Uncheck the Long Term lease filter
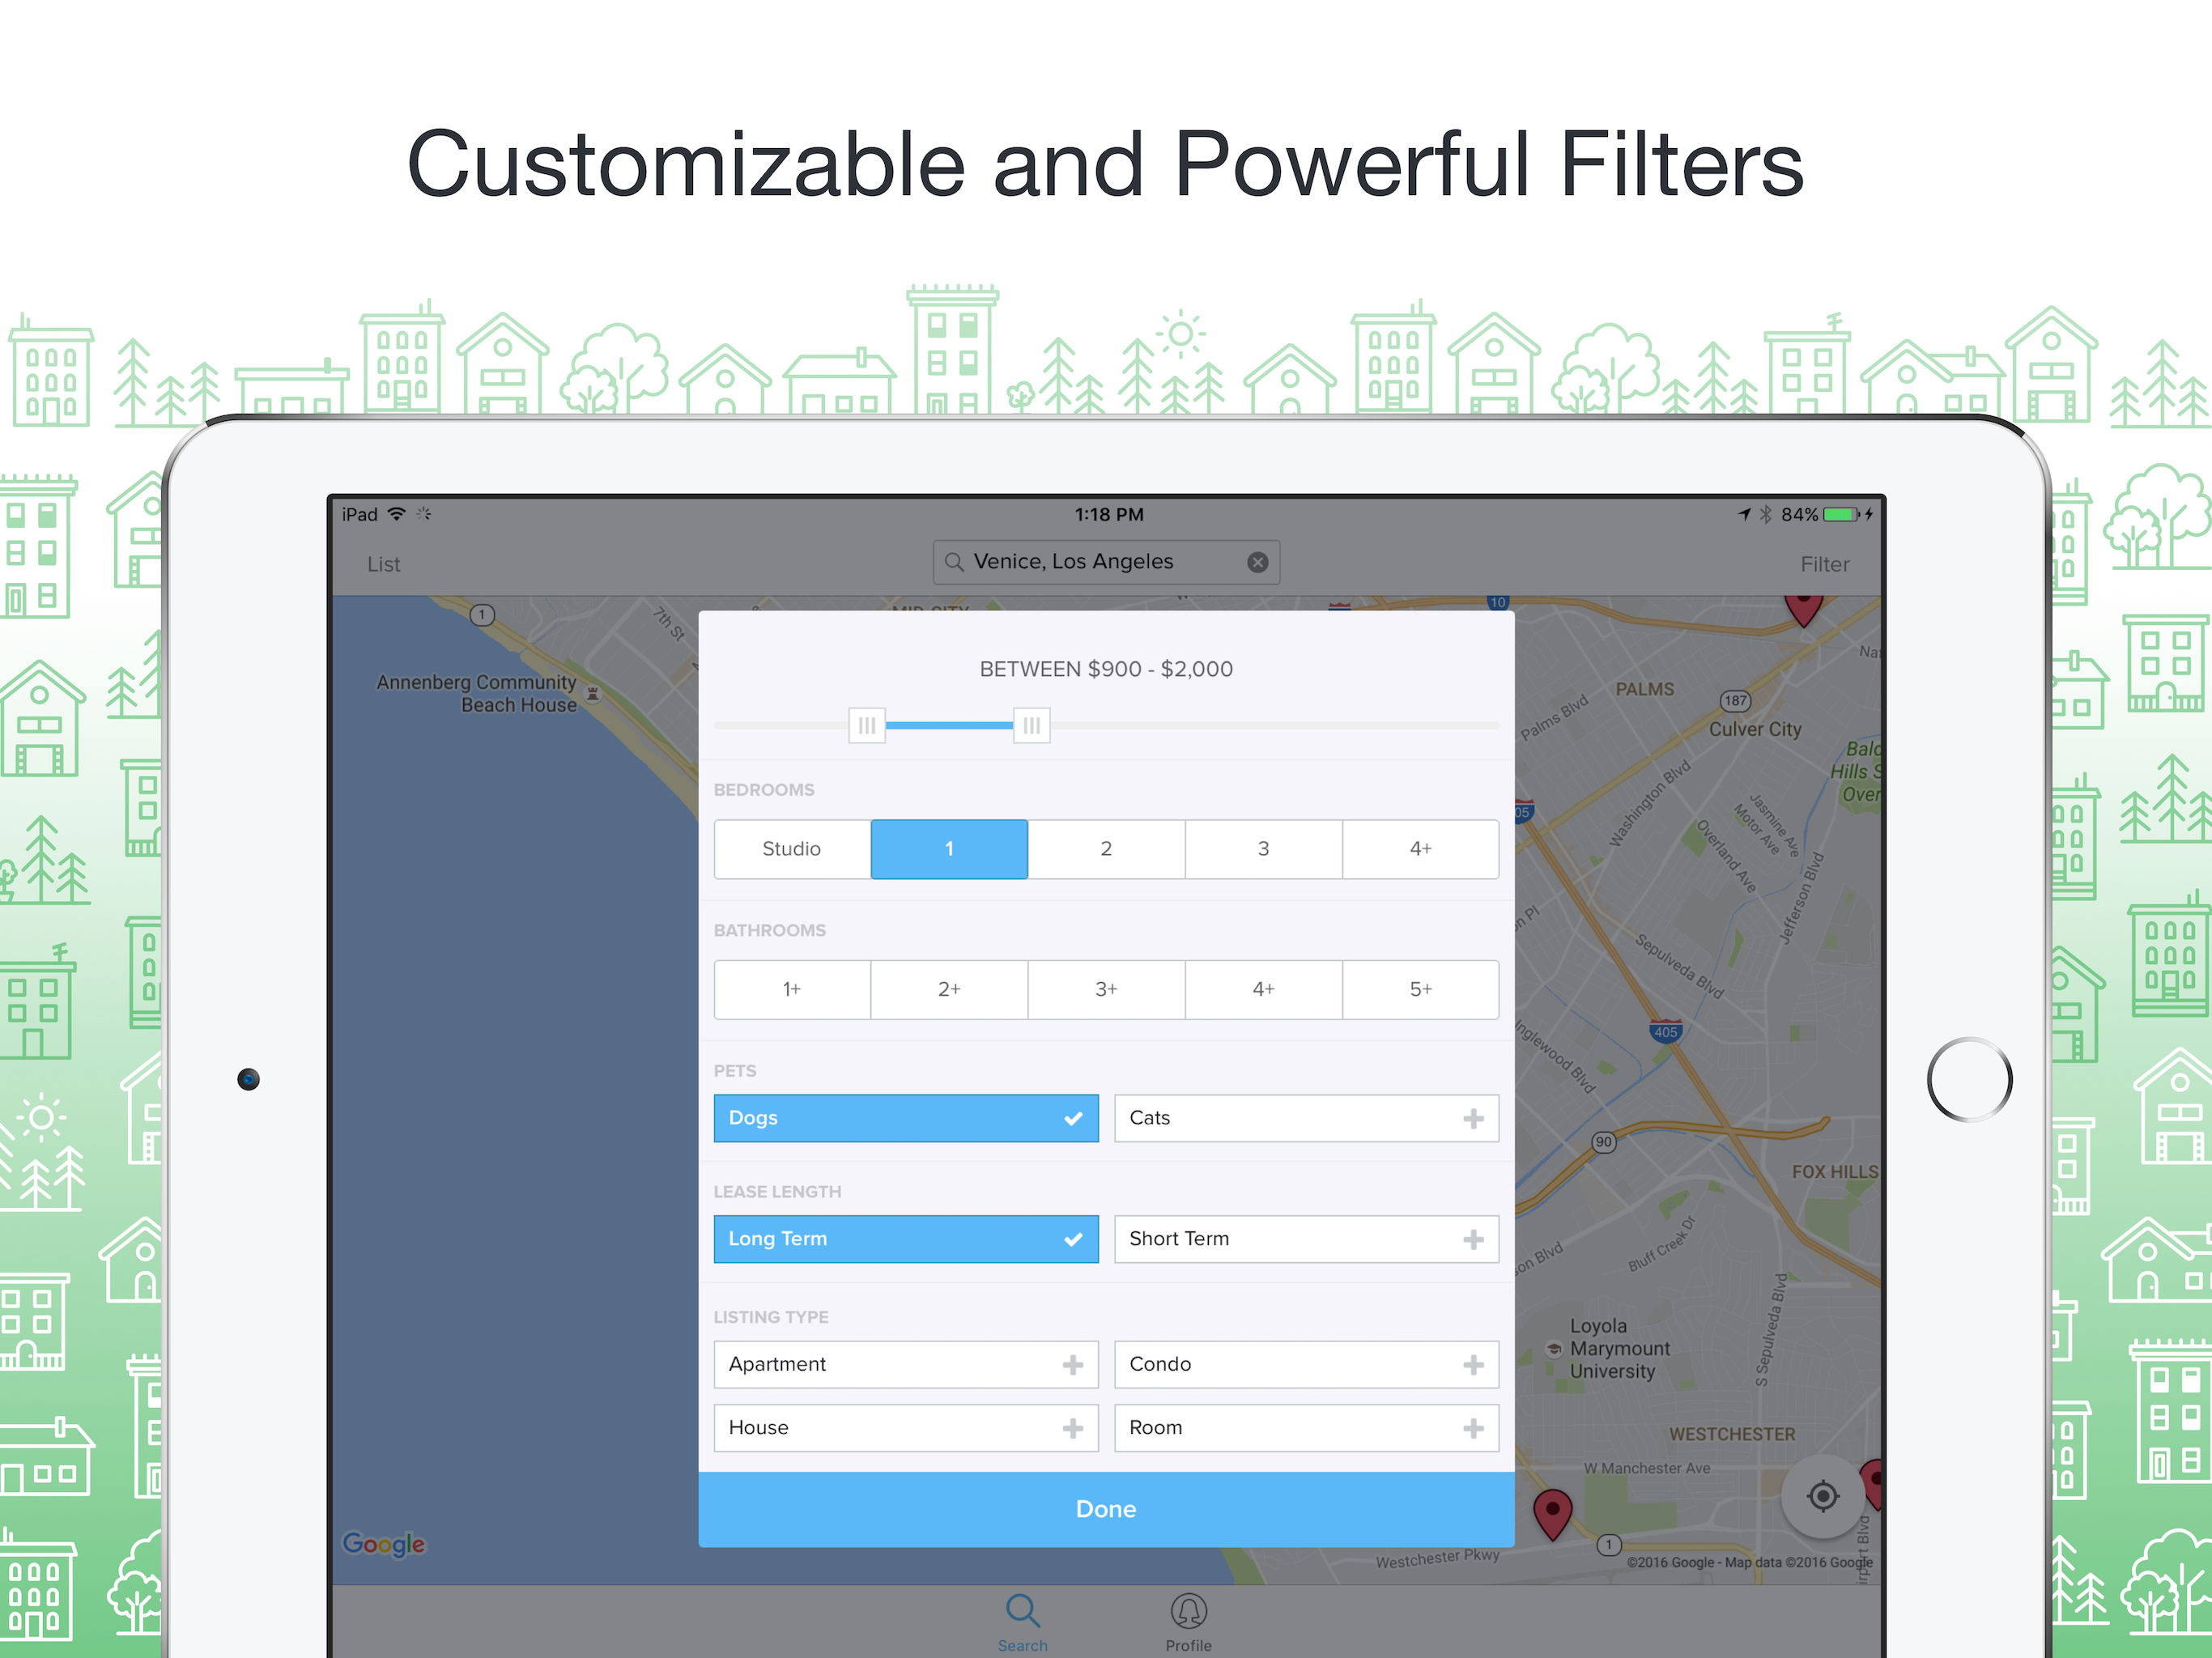The width and height of the screenshot is (2212, 1658). point(906,1239)
